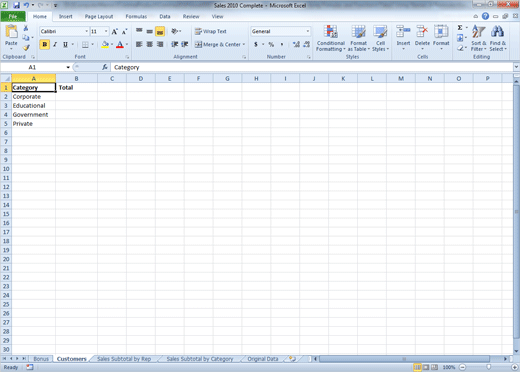Image resolution: width=520 pixels, height=372 pixels.
Task: Toggle Wrap Text
Action: 211,31
